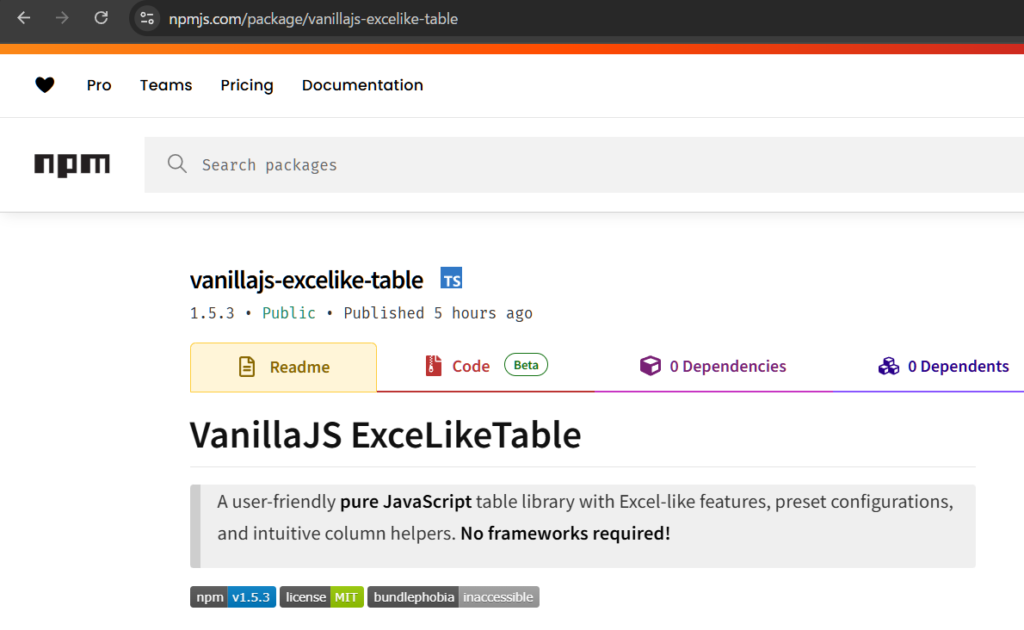The image size is (1024, 630).
Task: Click the Readme document icon
Action: click(247, 367)
